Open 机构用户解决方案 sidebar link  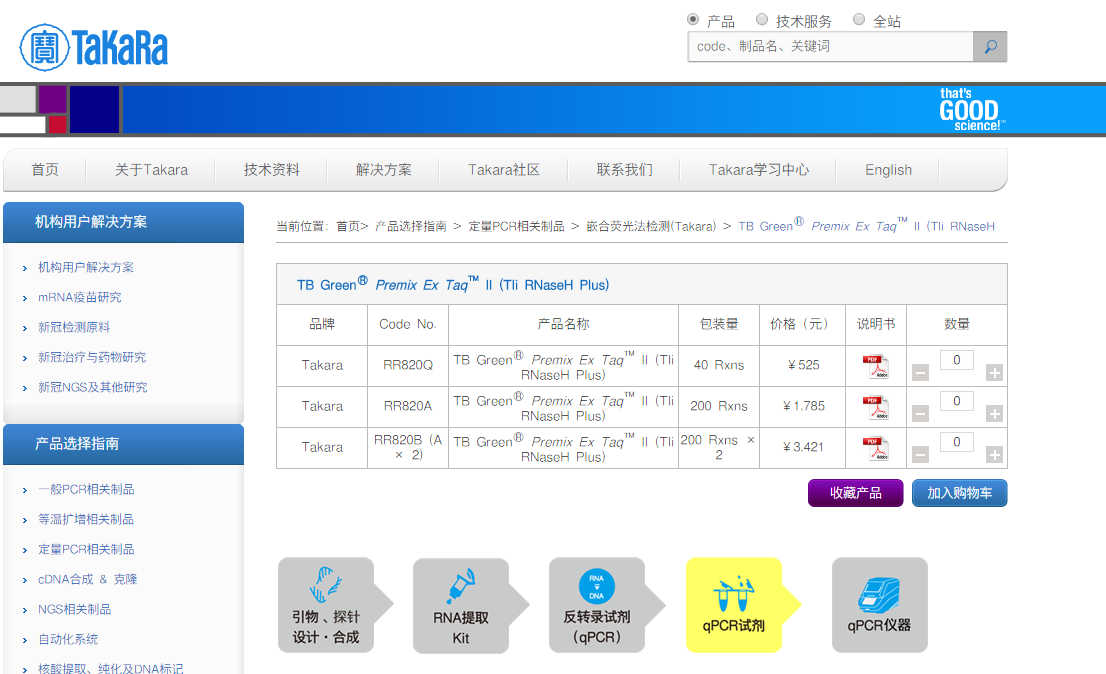pos(86,267)
